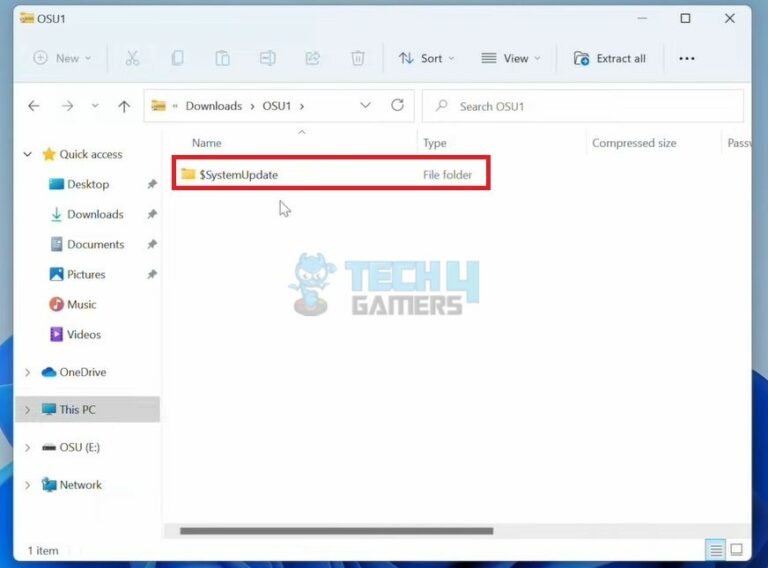Screen dimensions: 768x568
Task: Click the Delete trash icon
Action: pos(357,59)
